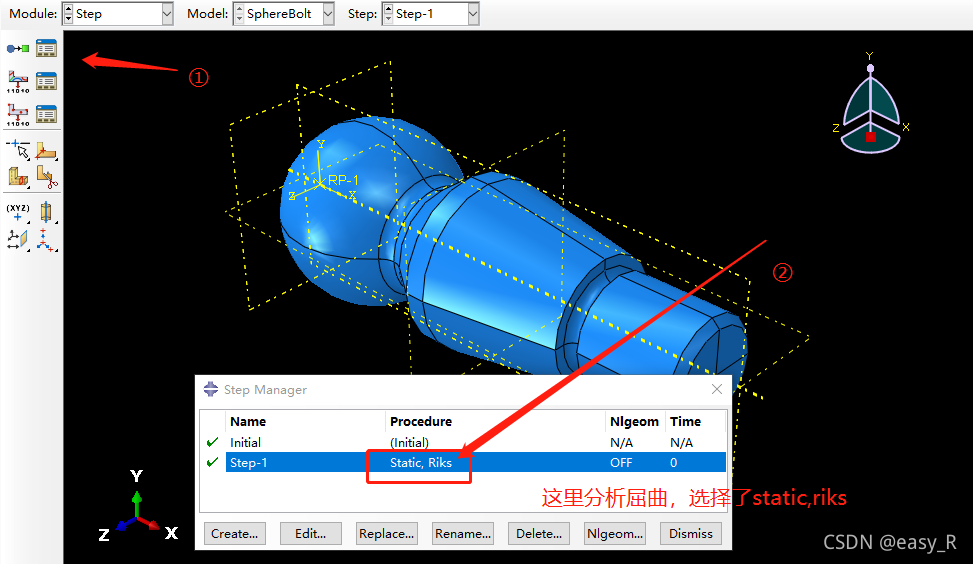The width and height of the screenshot is (973, 564).
Task: Select the Step-1 row name
Action: [248, 462]
